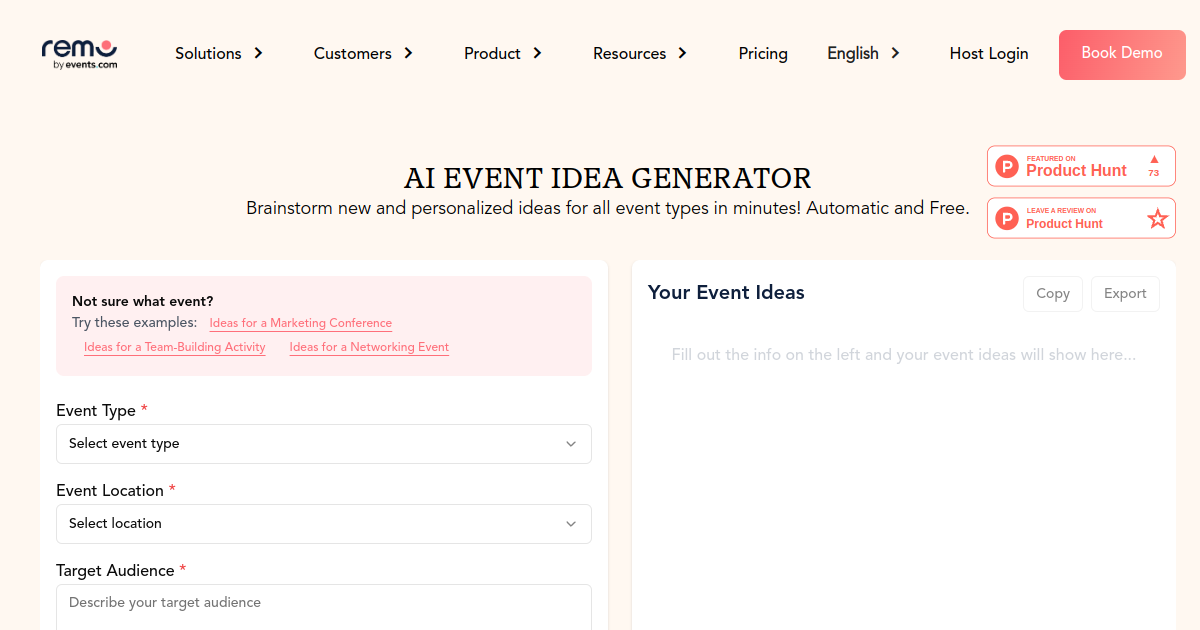Try the Ideas for a Marketing Conference example
The height and width of the screenshot is (630, 1200).
click(301, 323)
